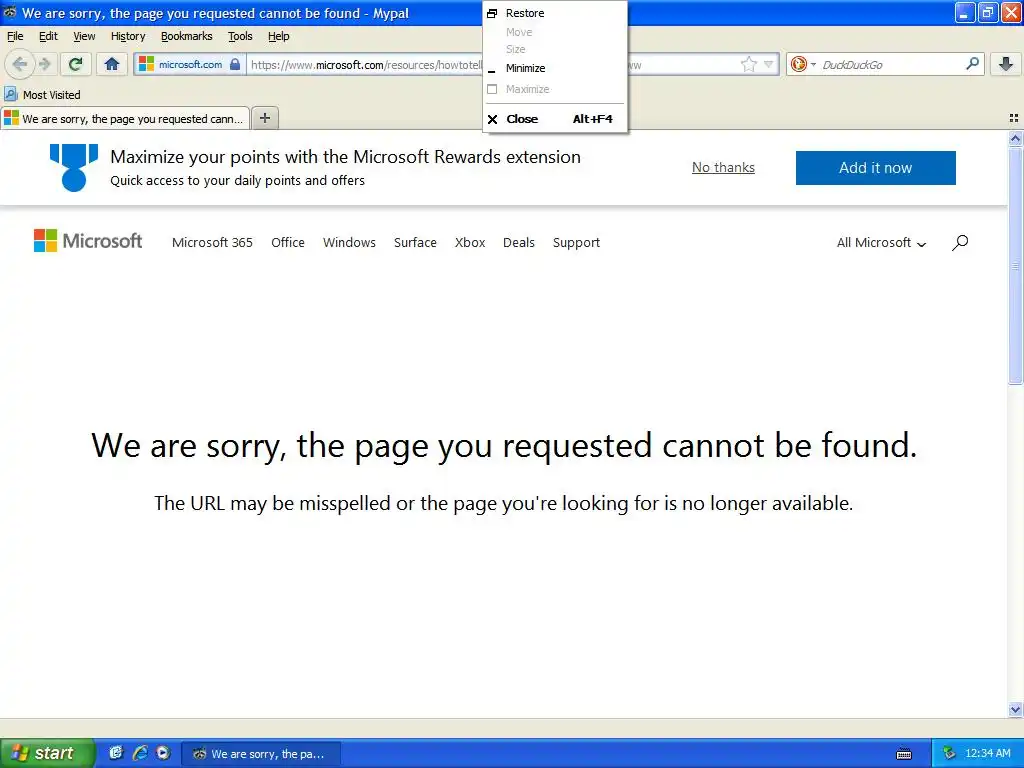Launch Internet Explorer from quick launch
The height and width of the screenshot is (768, 1024).
140,753
